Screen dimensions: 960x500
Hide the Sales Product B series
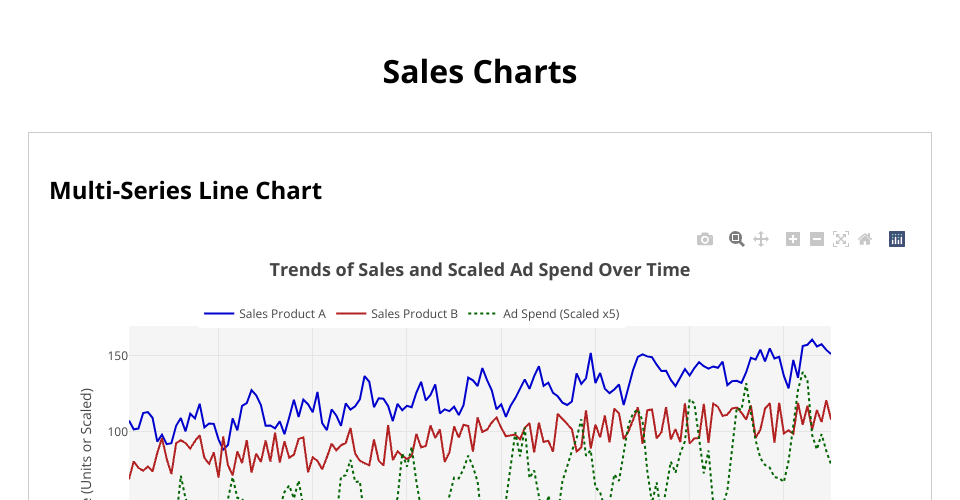tap(414, 314)
